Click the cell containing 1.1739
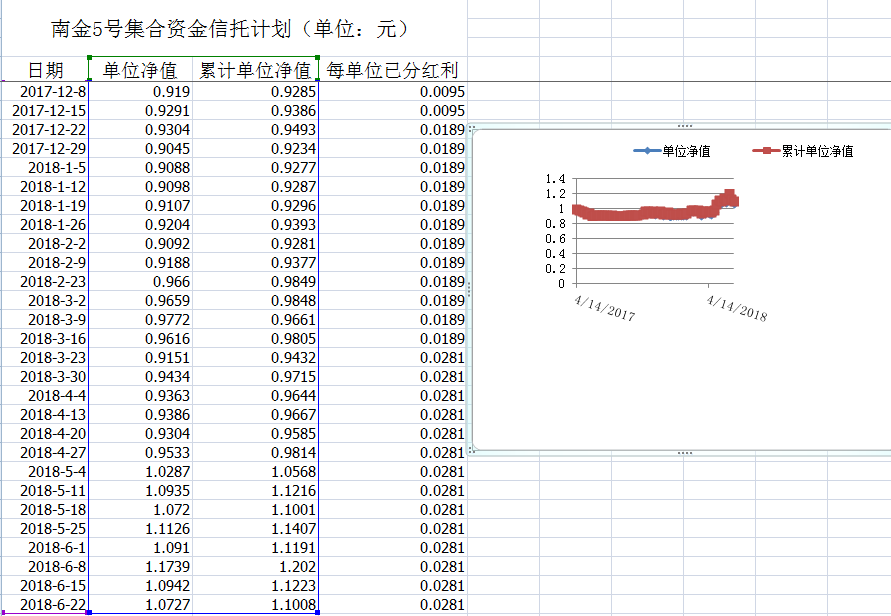The height and width of the screenshot is (616, 891). 140,567
